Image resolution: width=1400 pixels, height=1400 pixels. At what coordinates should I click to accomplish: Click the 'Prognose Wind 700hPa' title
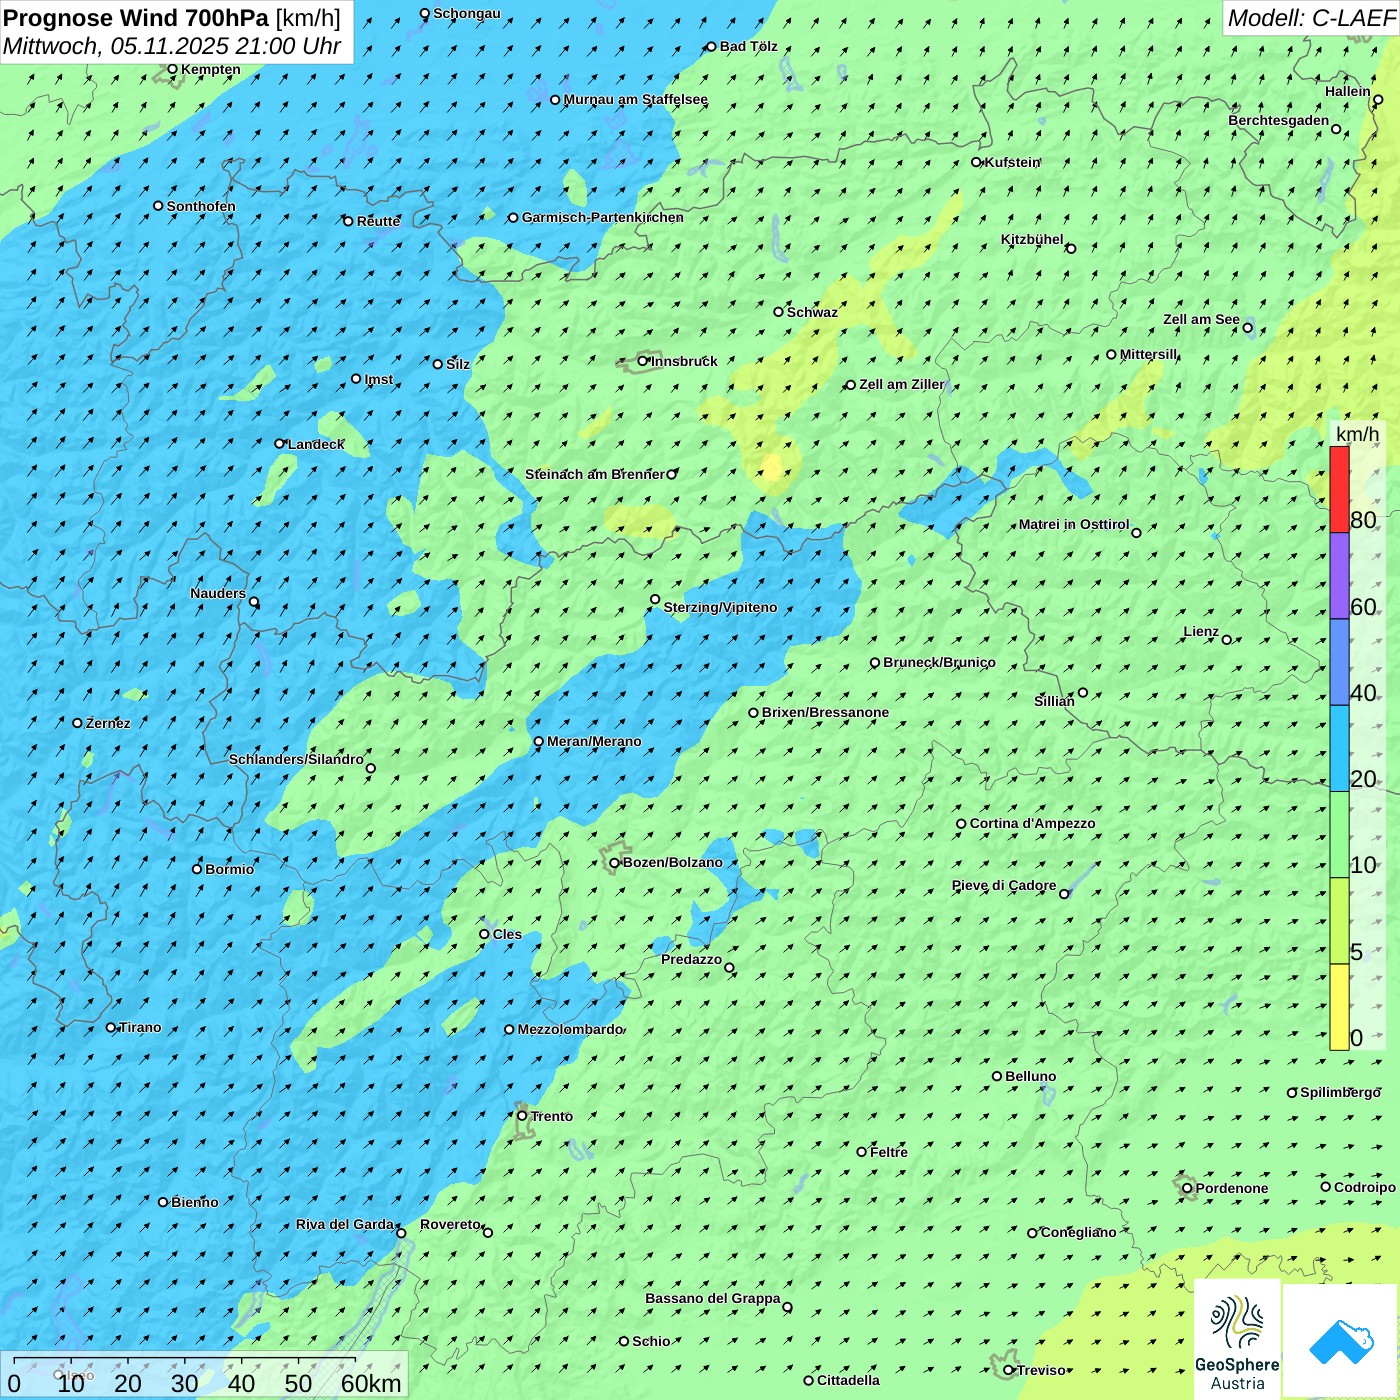click(136, 18)
